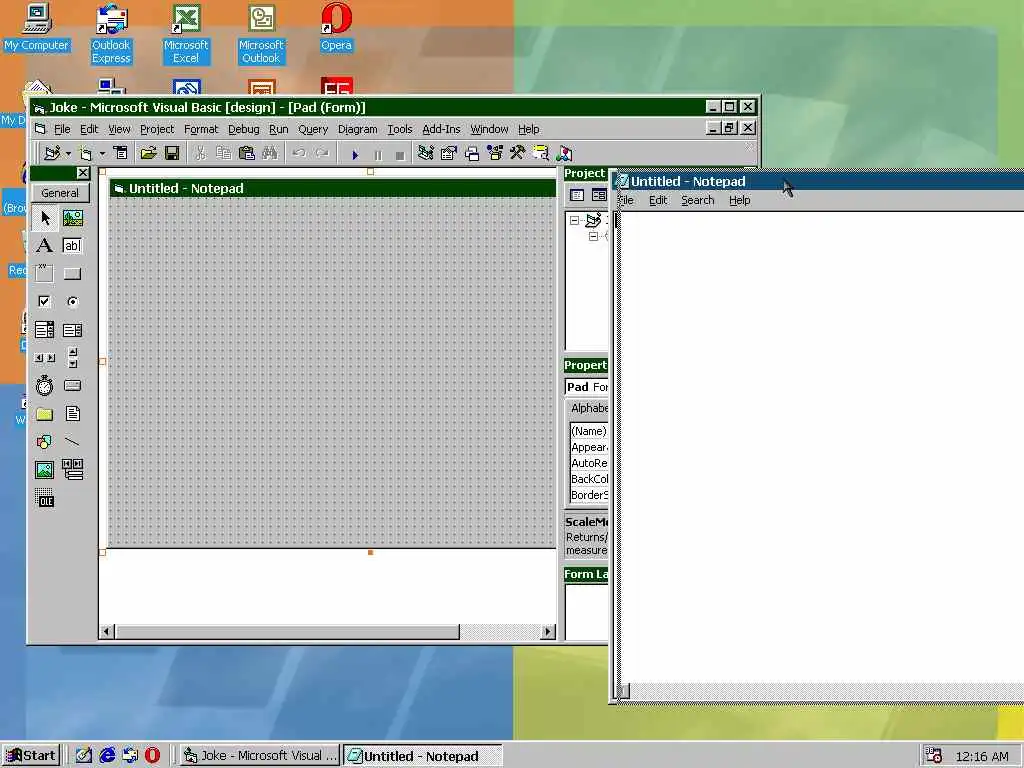
Task: Select the Frame control in the toolbox
Action: pyautogui.click(x=44, y=273)
